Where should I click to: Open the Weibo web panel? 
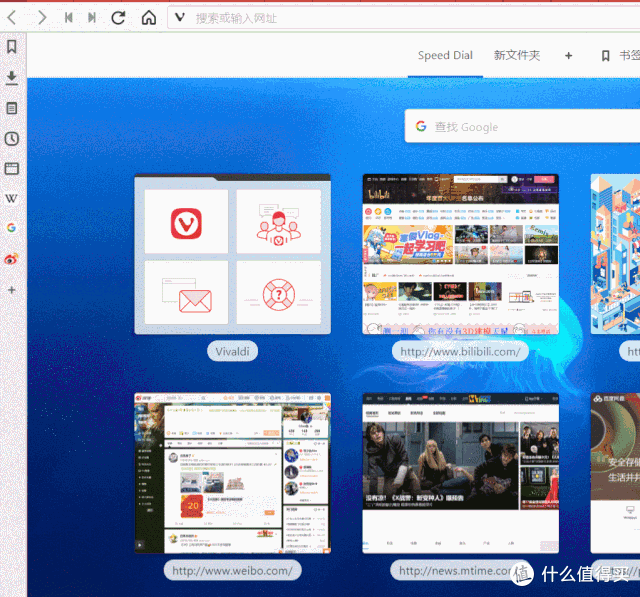(11, 259)
